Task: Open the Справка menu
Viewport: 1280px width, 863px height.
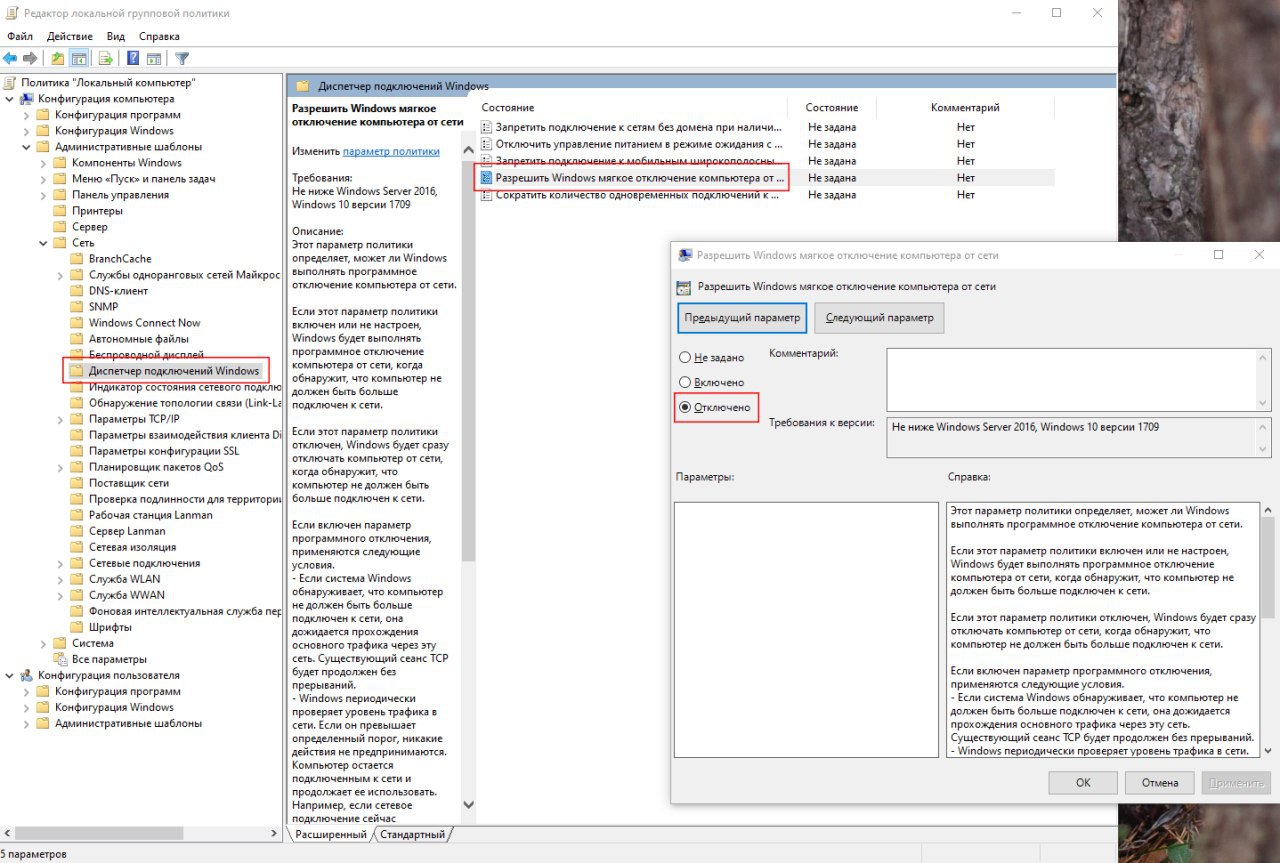Action: [x=160, y=36]
